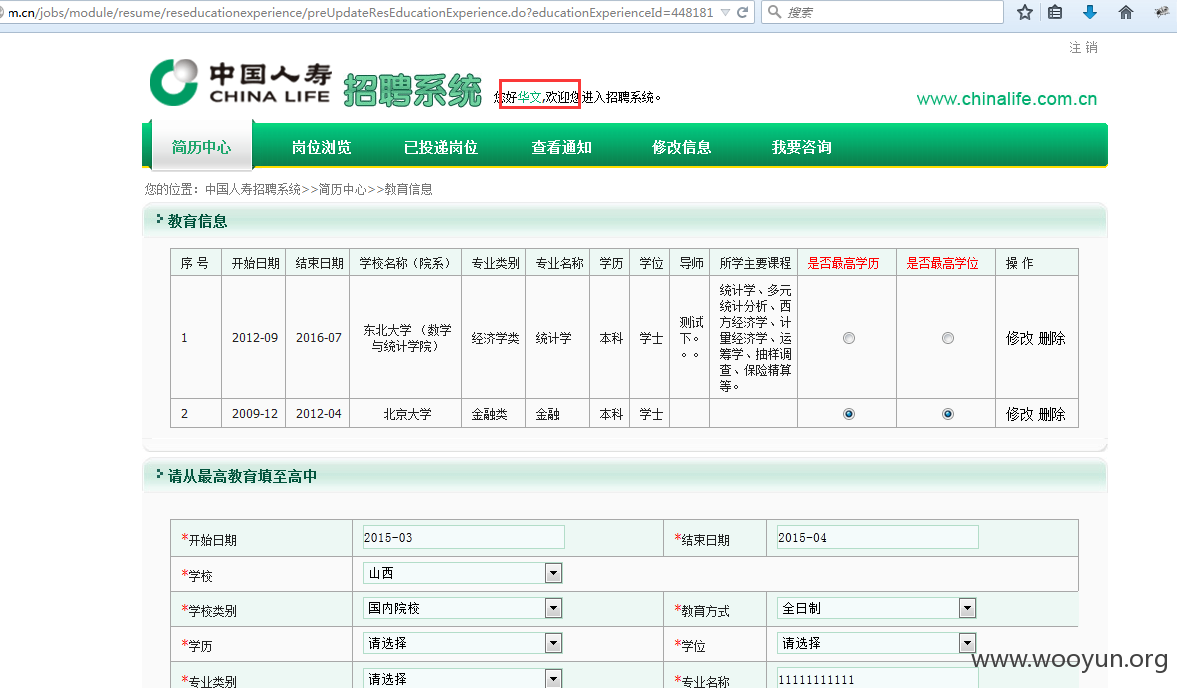Open 我要咨询 menu item
The height and width of the screenshot is (688, 1177).
(x=802, y=147)
